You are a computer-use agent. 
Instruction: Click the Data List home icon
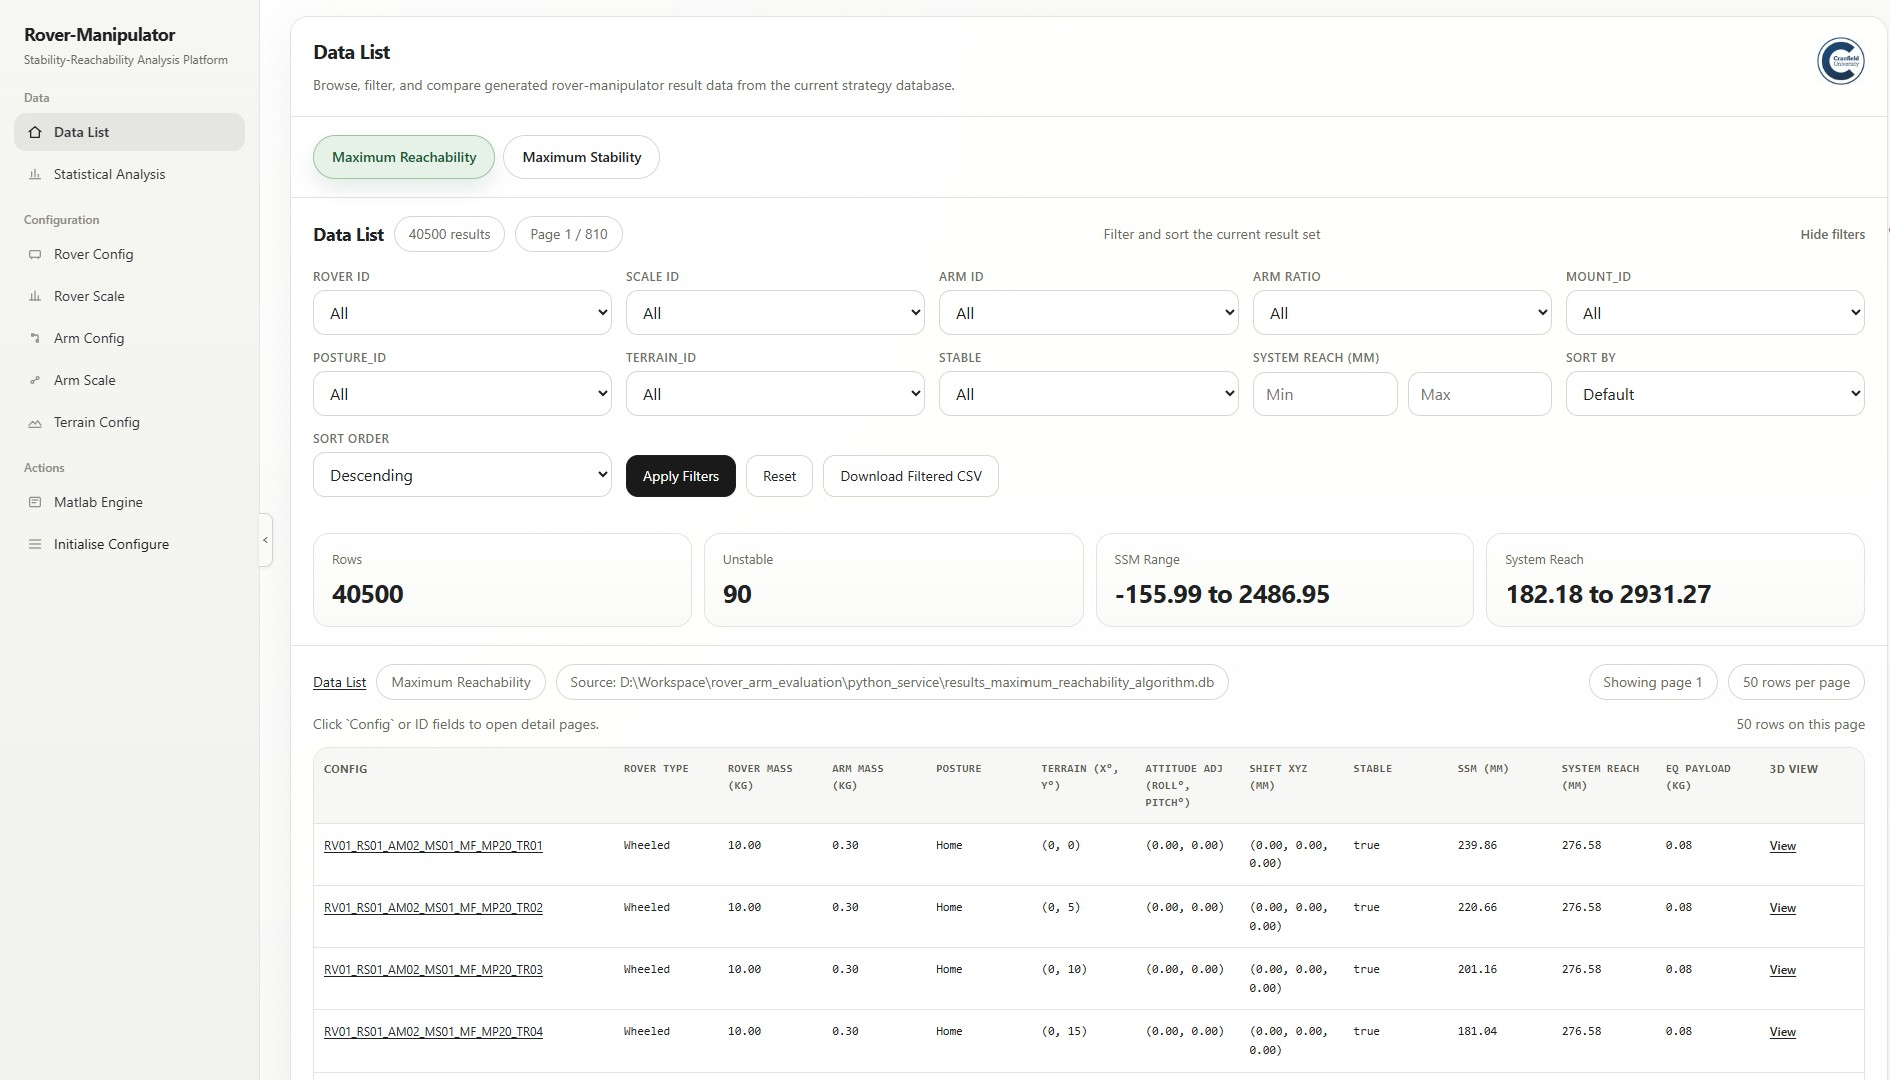pyautogui.click(x=35, y=132)
